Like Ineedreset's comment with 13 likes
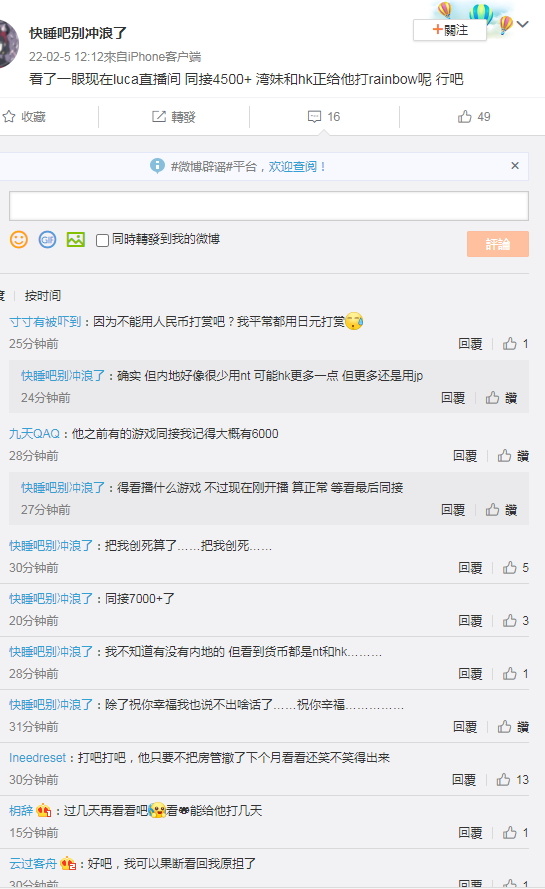The width and height of the screenshot is (545, 889). (503, 780)
